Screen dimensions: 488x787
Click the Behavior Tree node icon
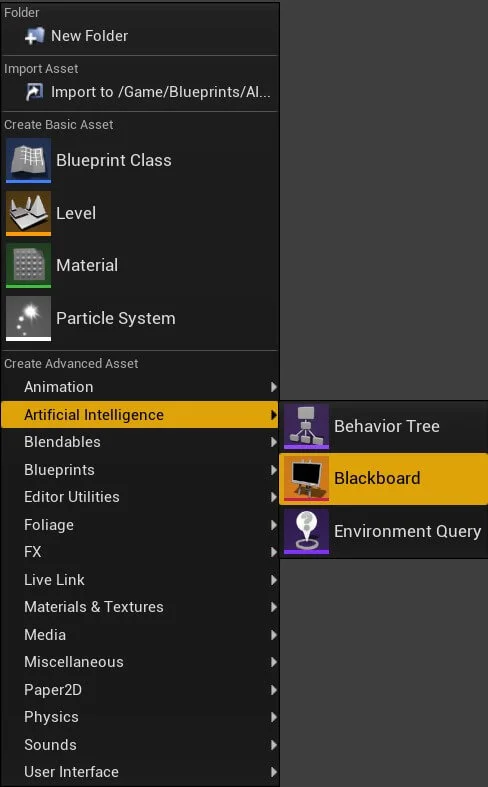coord(306,426)
